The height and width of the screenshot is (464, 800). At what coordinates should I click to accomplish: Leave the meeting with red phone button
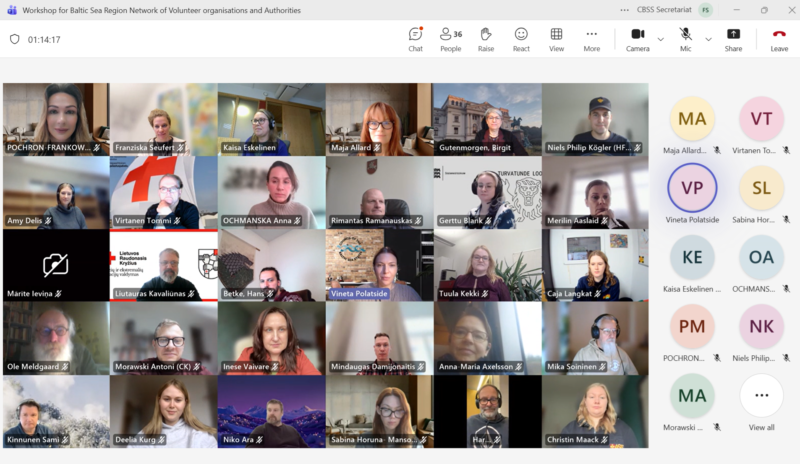point(778,38)
